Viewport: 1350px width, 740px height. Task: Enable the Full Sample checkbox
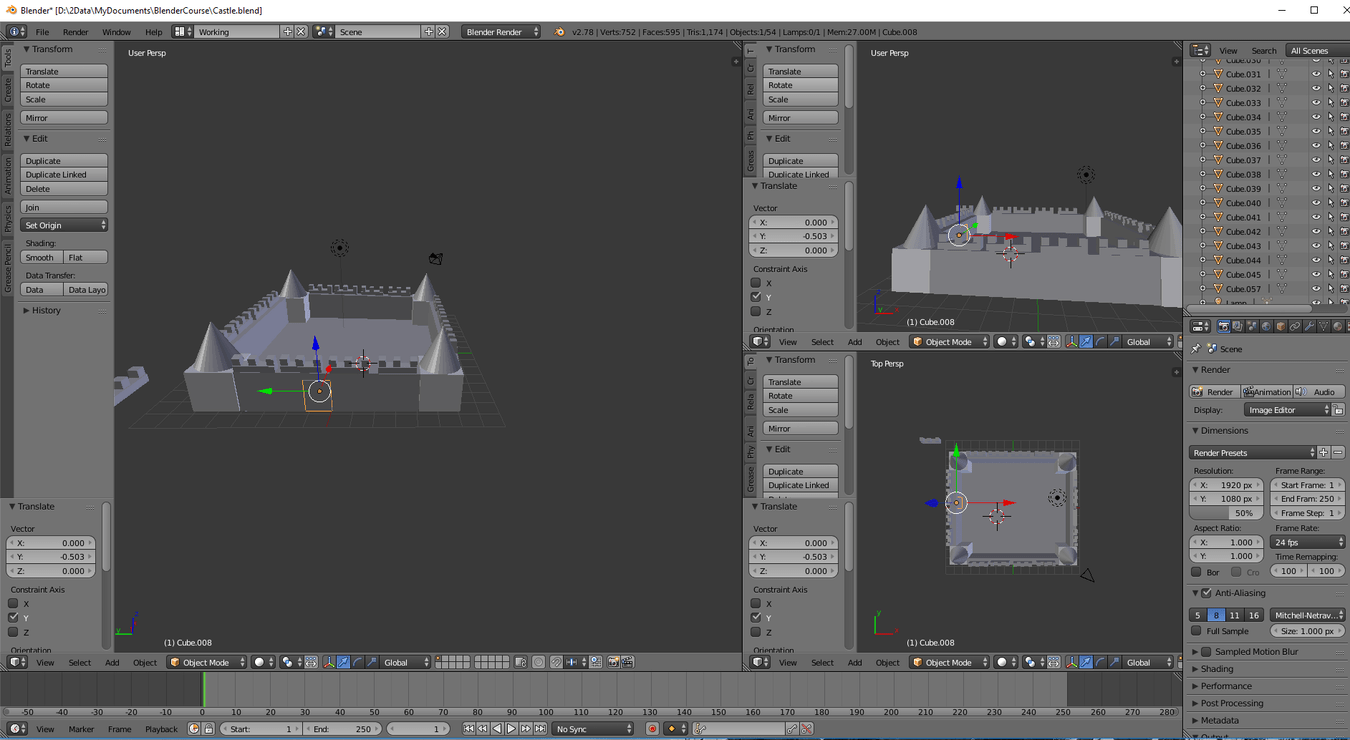[1196, 631]
